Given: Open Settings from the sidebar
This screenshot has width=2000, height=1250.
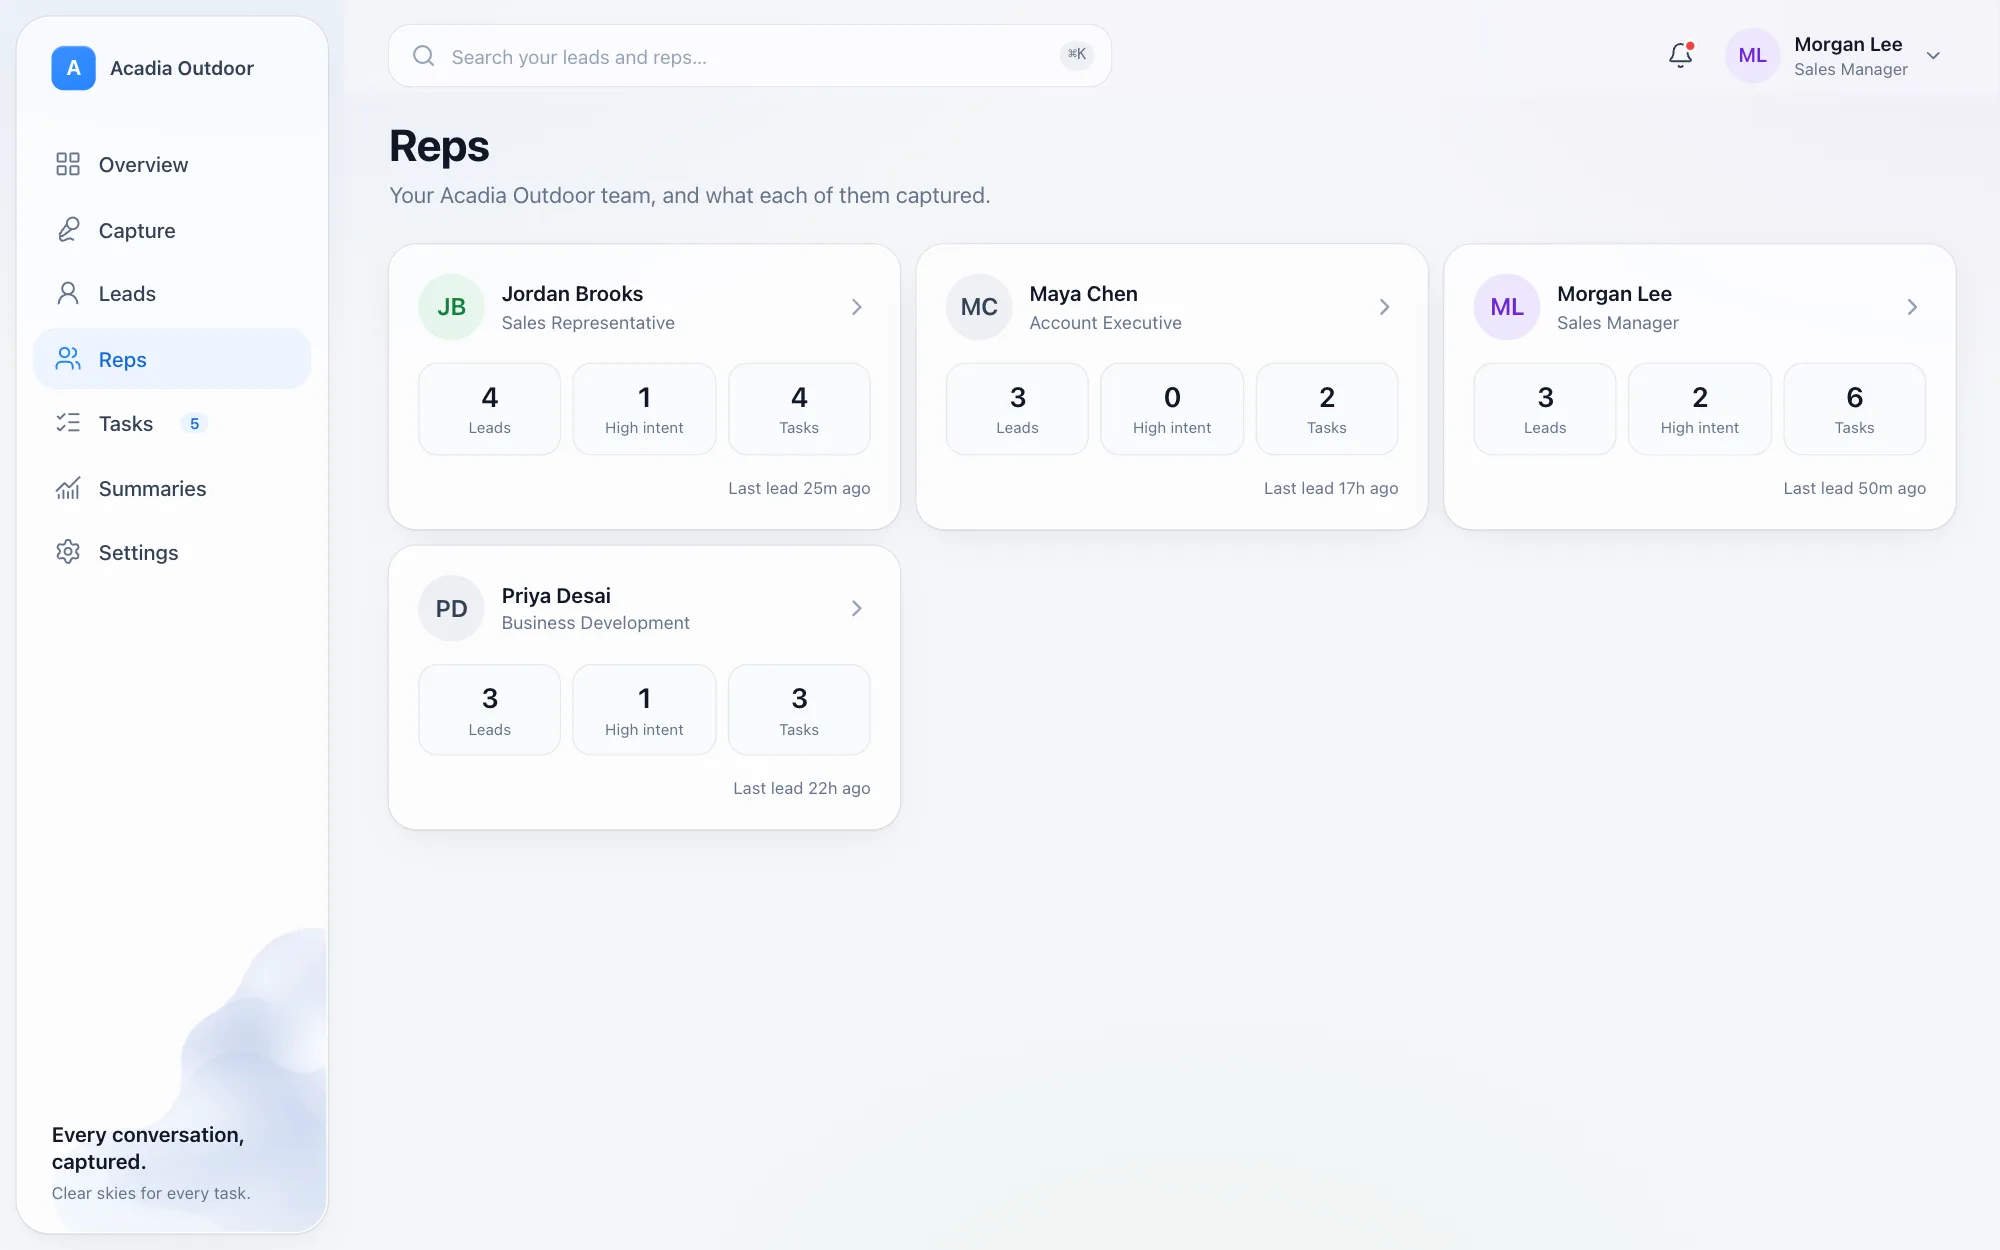Looking at the screenshot, I should [x=172, y=552].
